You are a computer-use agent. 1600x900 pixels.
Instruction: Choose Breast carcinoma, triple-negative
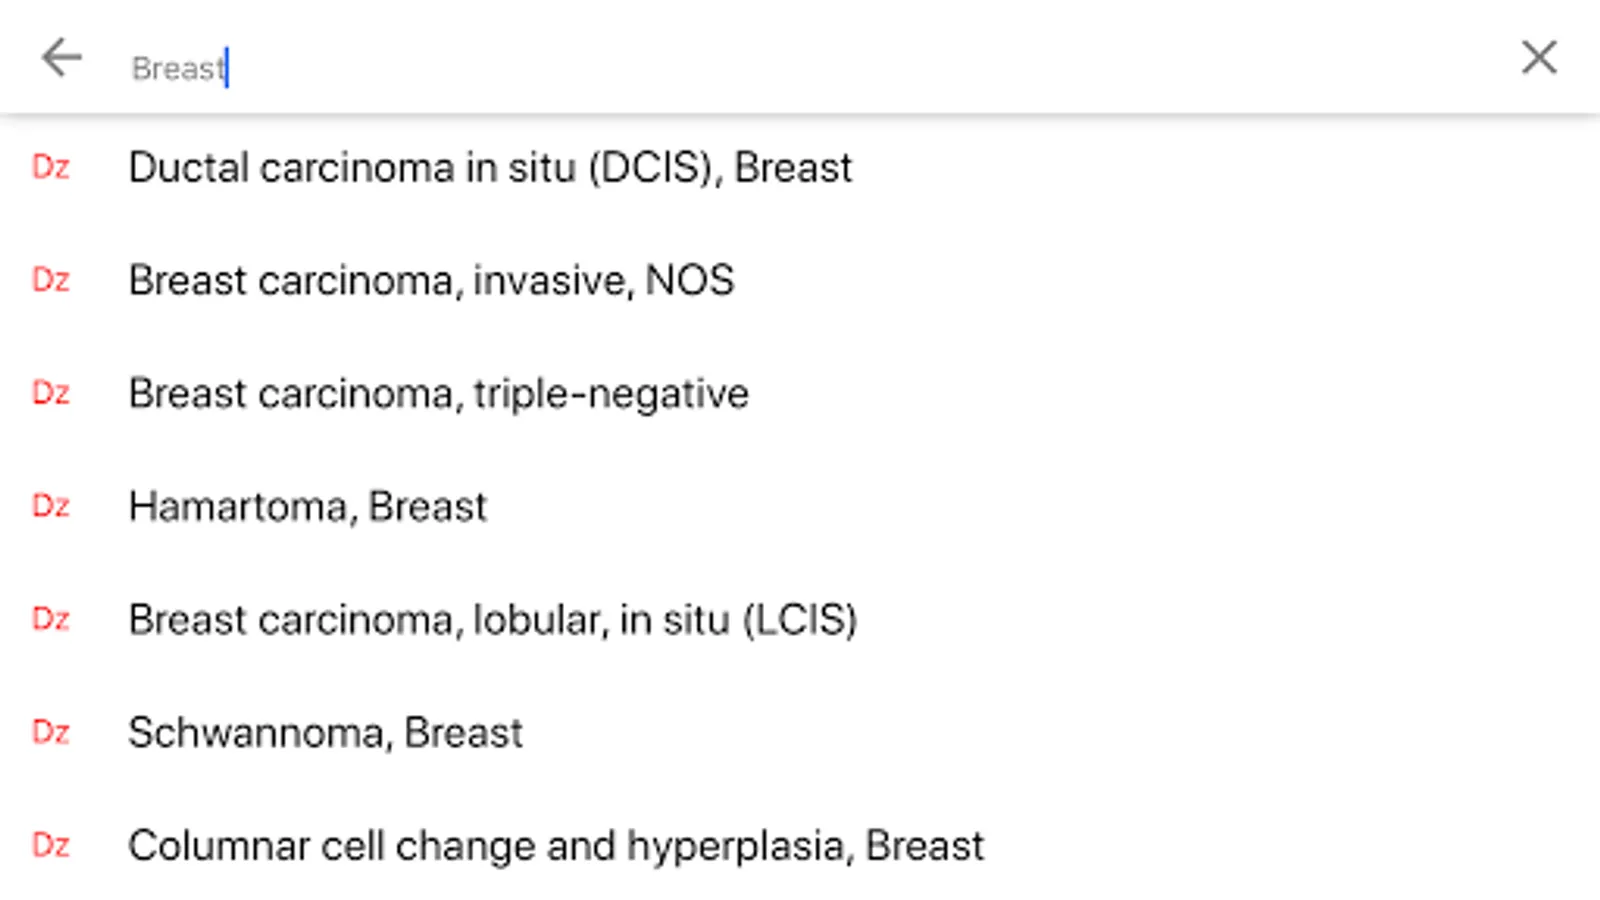(x=438, y=394)
